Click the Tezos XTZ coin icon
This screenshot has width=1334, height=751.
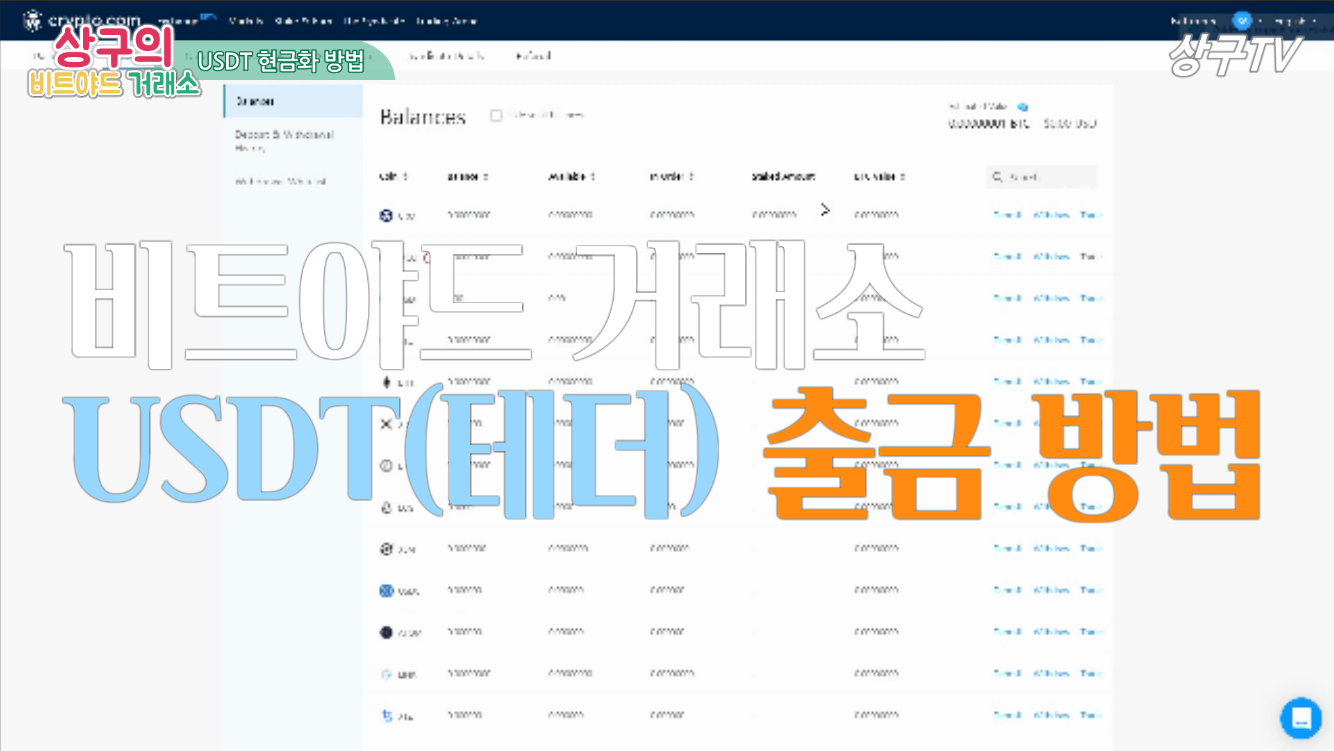tap(386, 716)
